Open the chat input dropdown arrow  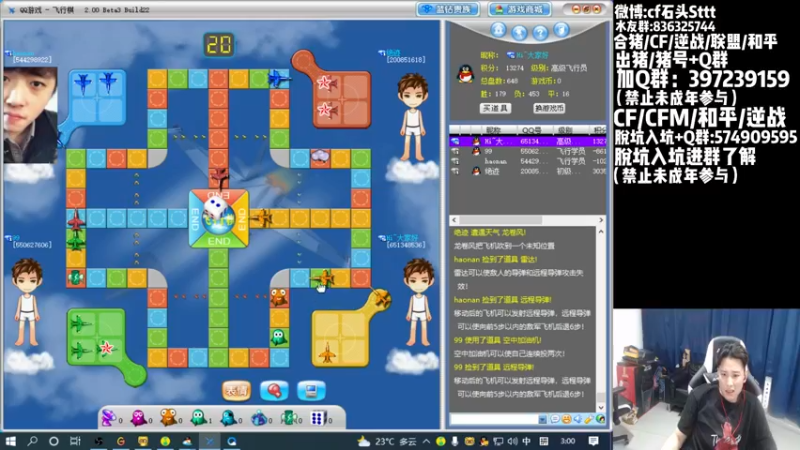pyautogui.click(x=542, y=419)
